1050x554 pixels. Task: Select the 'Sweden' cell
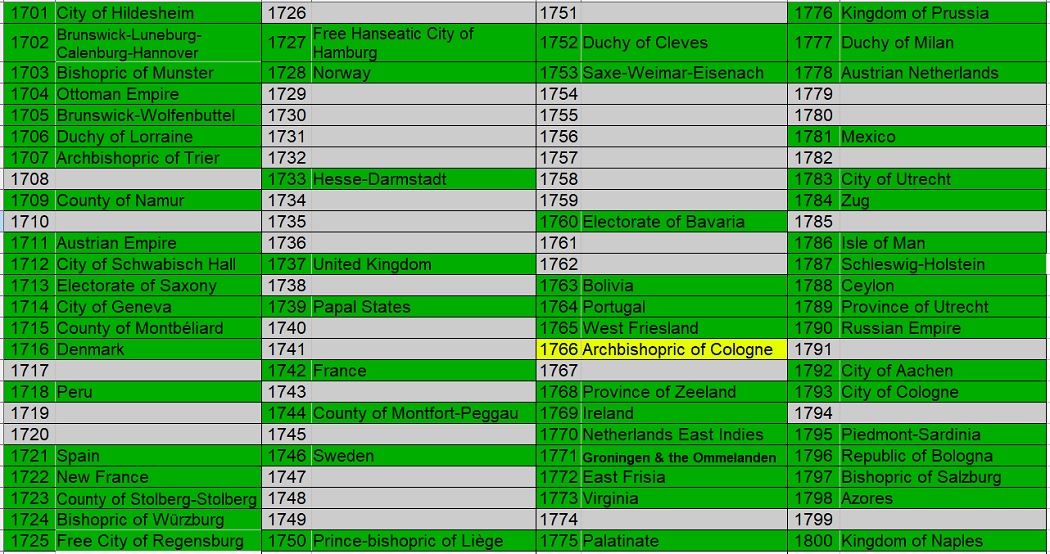(423, 456)
